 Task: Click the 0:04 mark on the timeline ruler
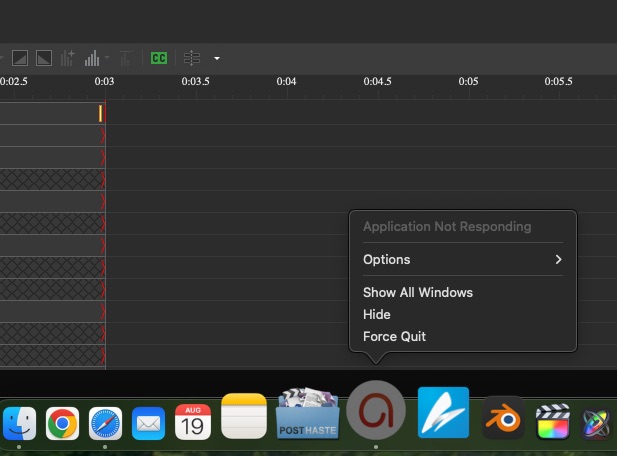tap(286, 81)
